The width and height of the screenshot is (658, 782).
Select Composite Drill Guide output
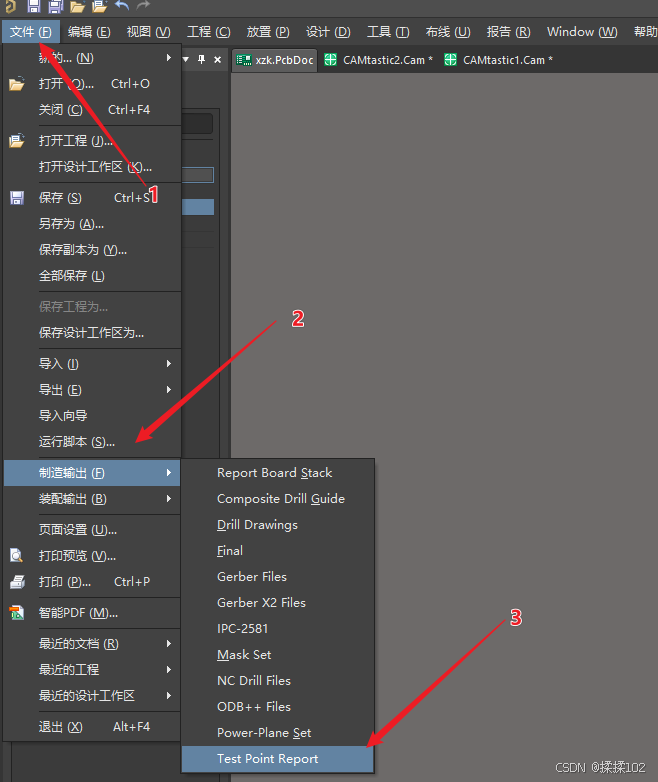pos(277,499)
